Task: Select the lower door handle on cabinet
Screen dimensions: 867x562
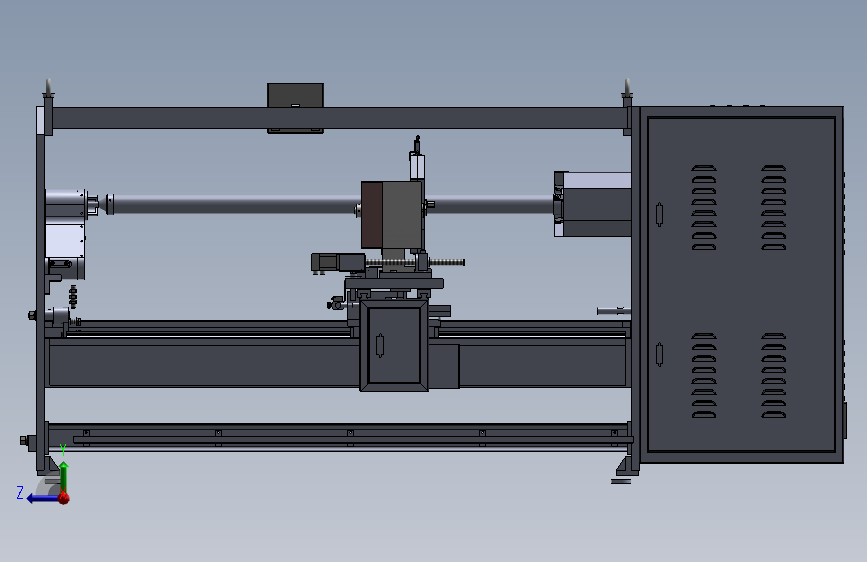Action: (659, 354)
